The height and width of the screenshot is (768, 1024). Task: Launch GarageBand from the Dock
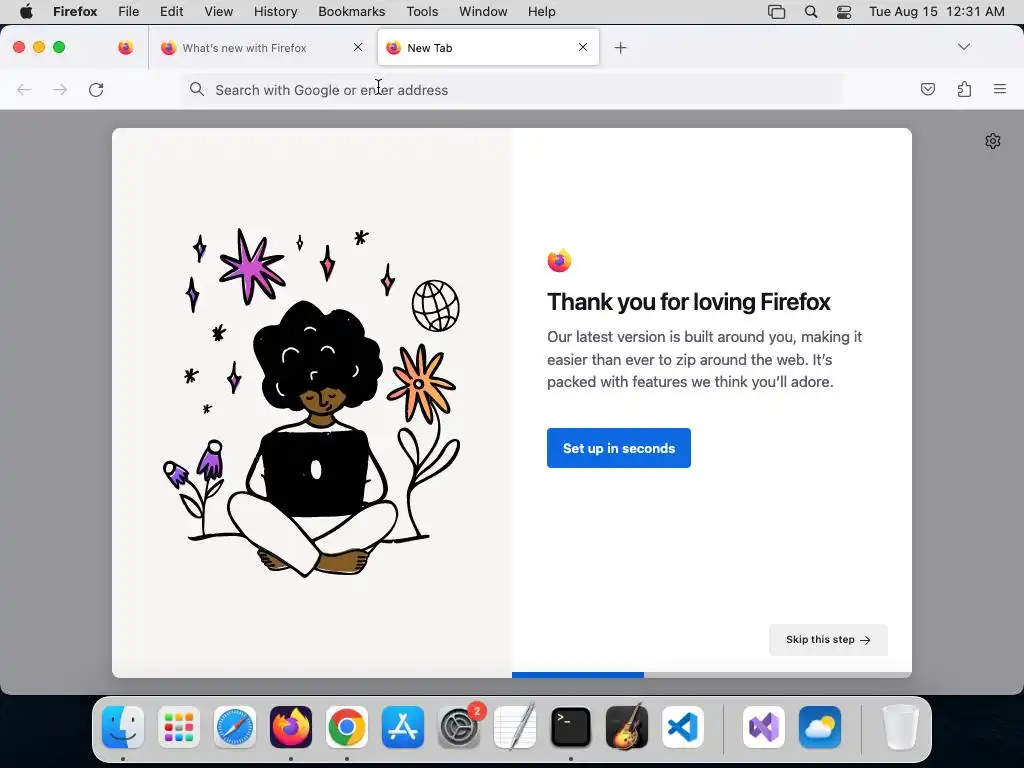pos(627,727)
